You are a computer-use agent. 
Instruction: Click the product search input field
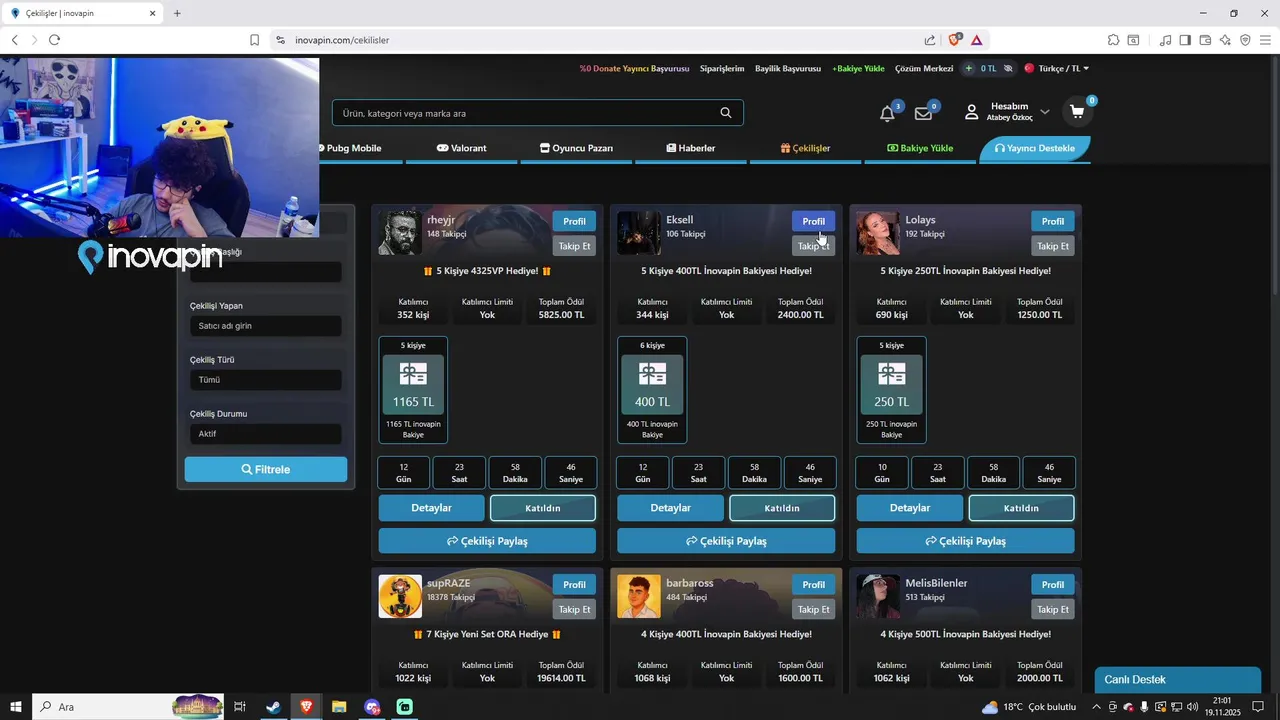pyautogui.click(x=525, y=113)
